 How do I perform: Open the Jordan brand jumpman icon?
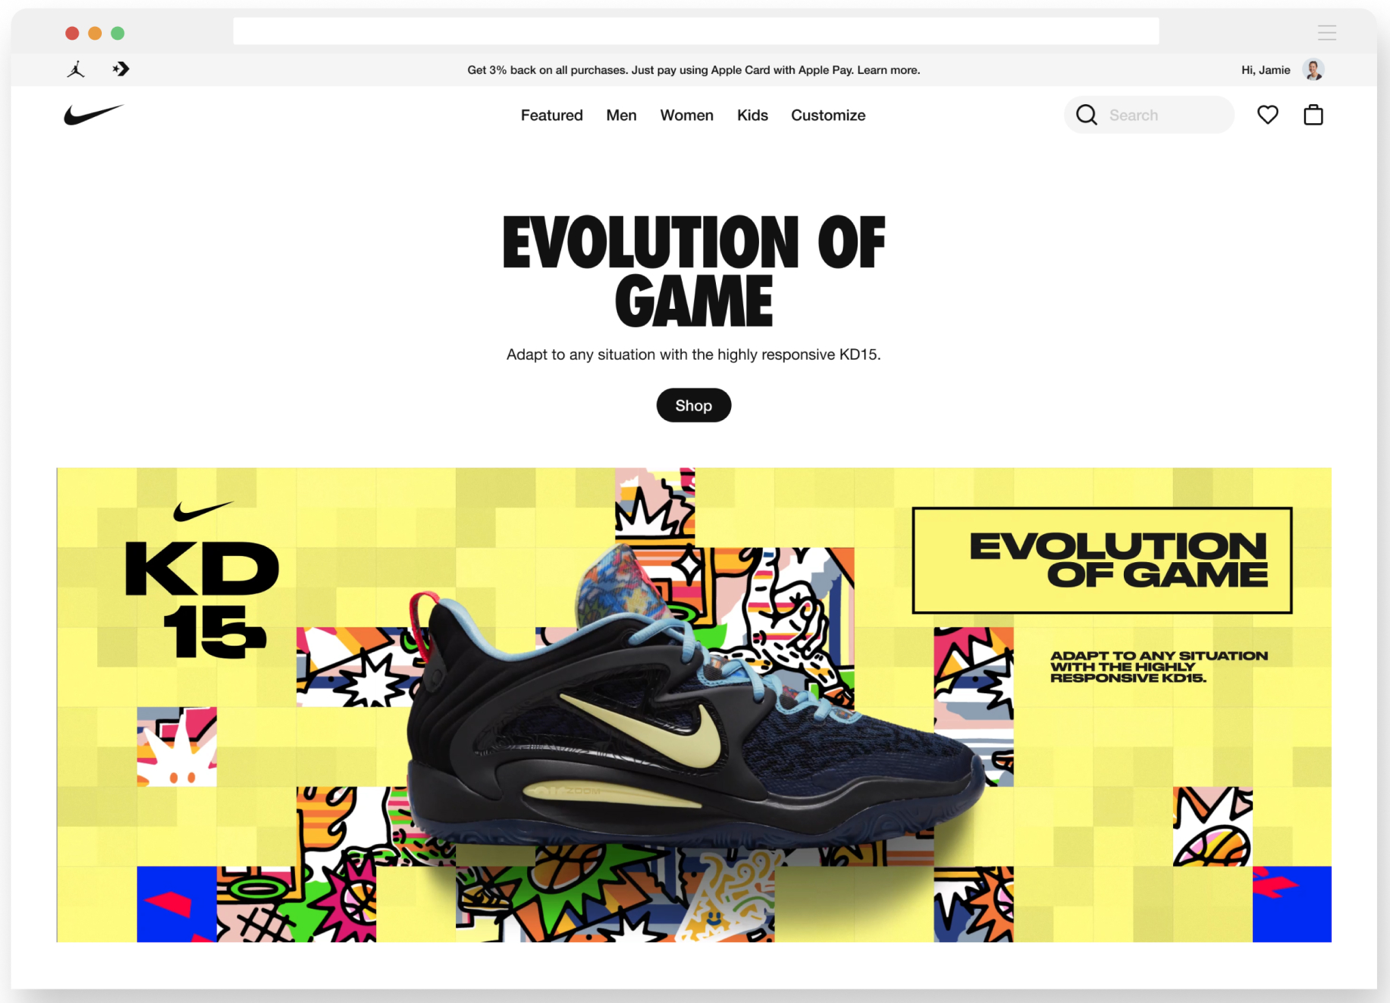tap(76, 69)
